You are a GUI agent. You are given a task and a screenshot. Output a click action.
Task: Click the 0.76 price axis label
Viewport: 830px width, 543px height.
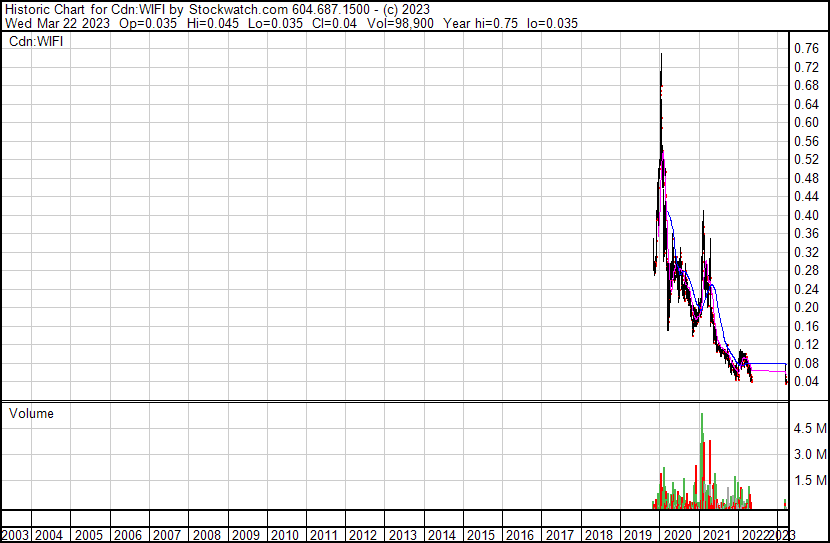(x=805, y=48)
